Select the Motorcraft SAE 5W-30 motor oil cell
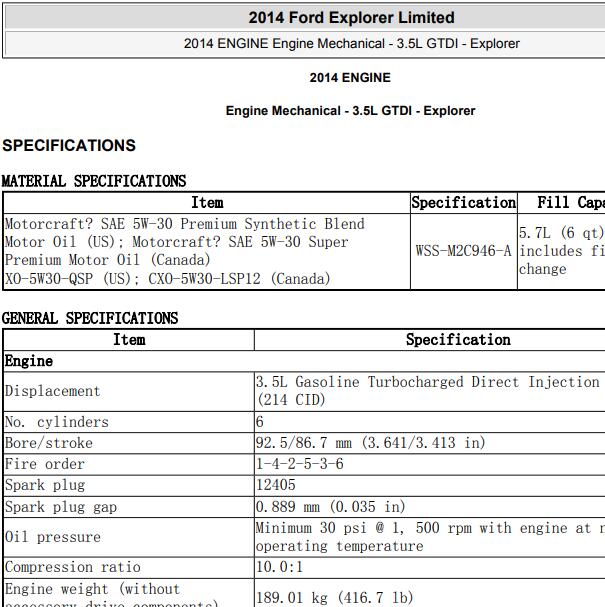This screenshot has height=607, width=605. pos(207,251)
